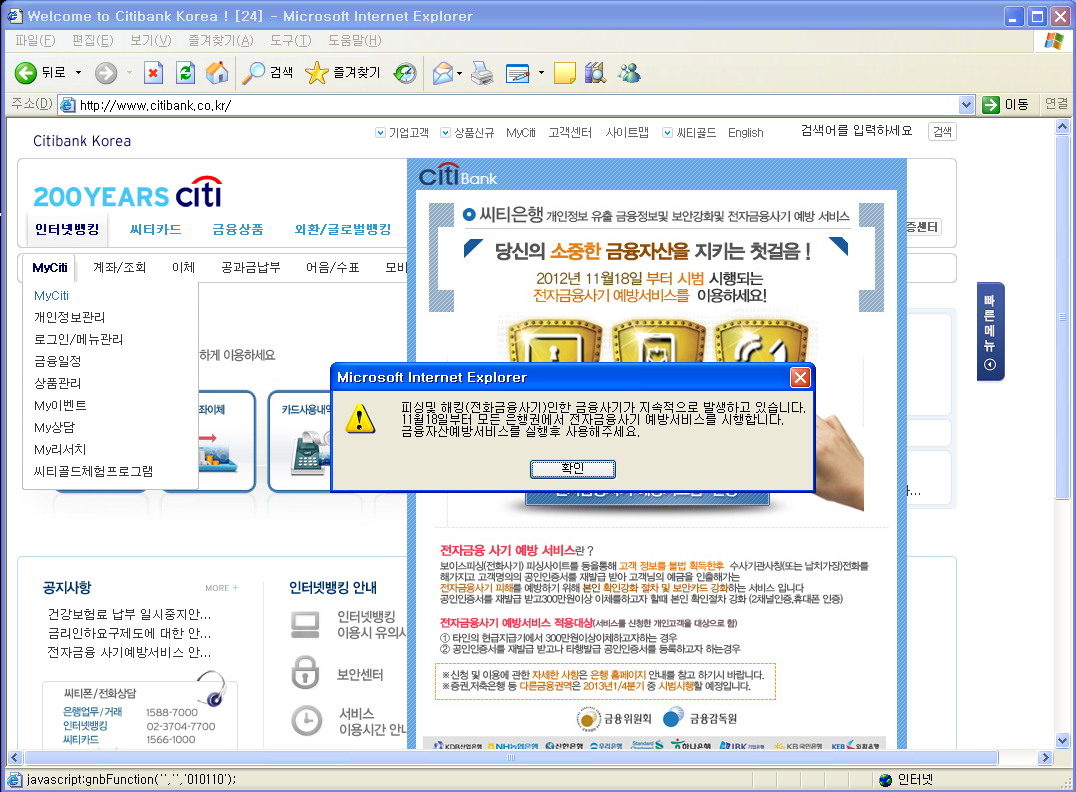1076x792 pixels.
Task: Click the Internet zone globe in status bar
Action: coord(885,780)
